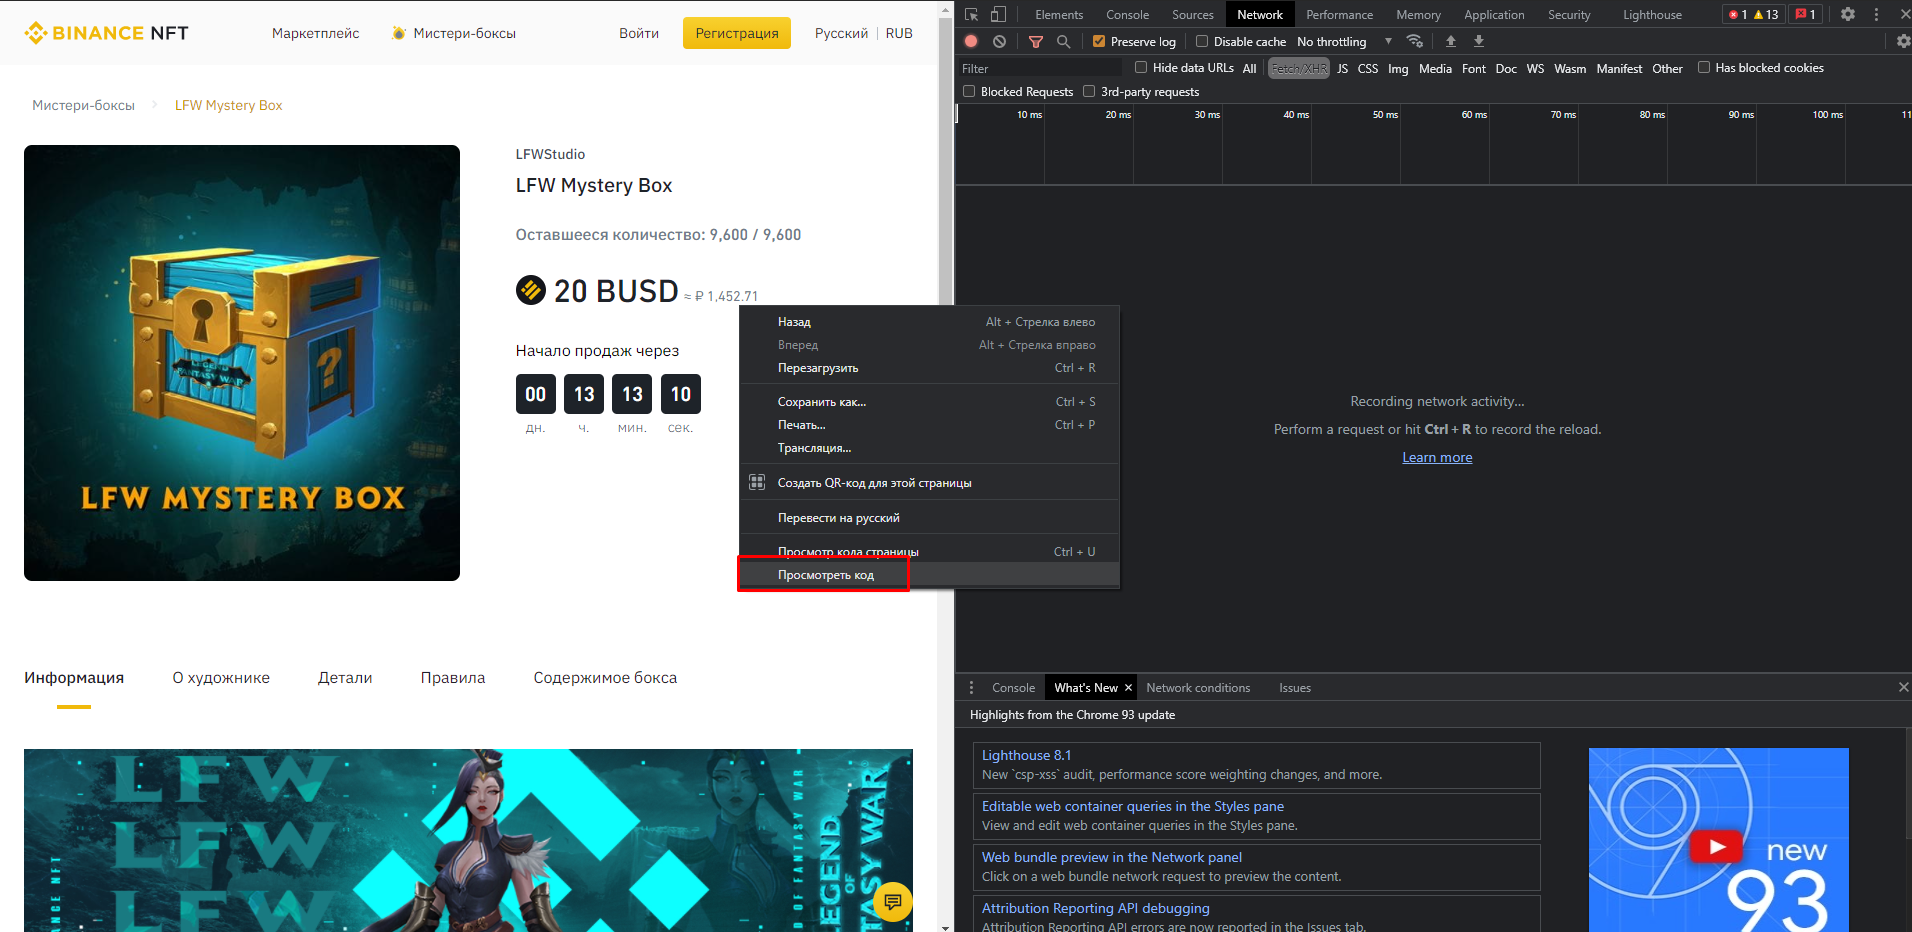The width and height of the screenshot is (1912, 932).
Task: Open the DevTools customize three-dot menu
Action: (1876, 14)
